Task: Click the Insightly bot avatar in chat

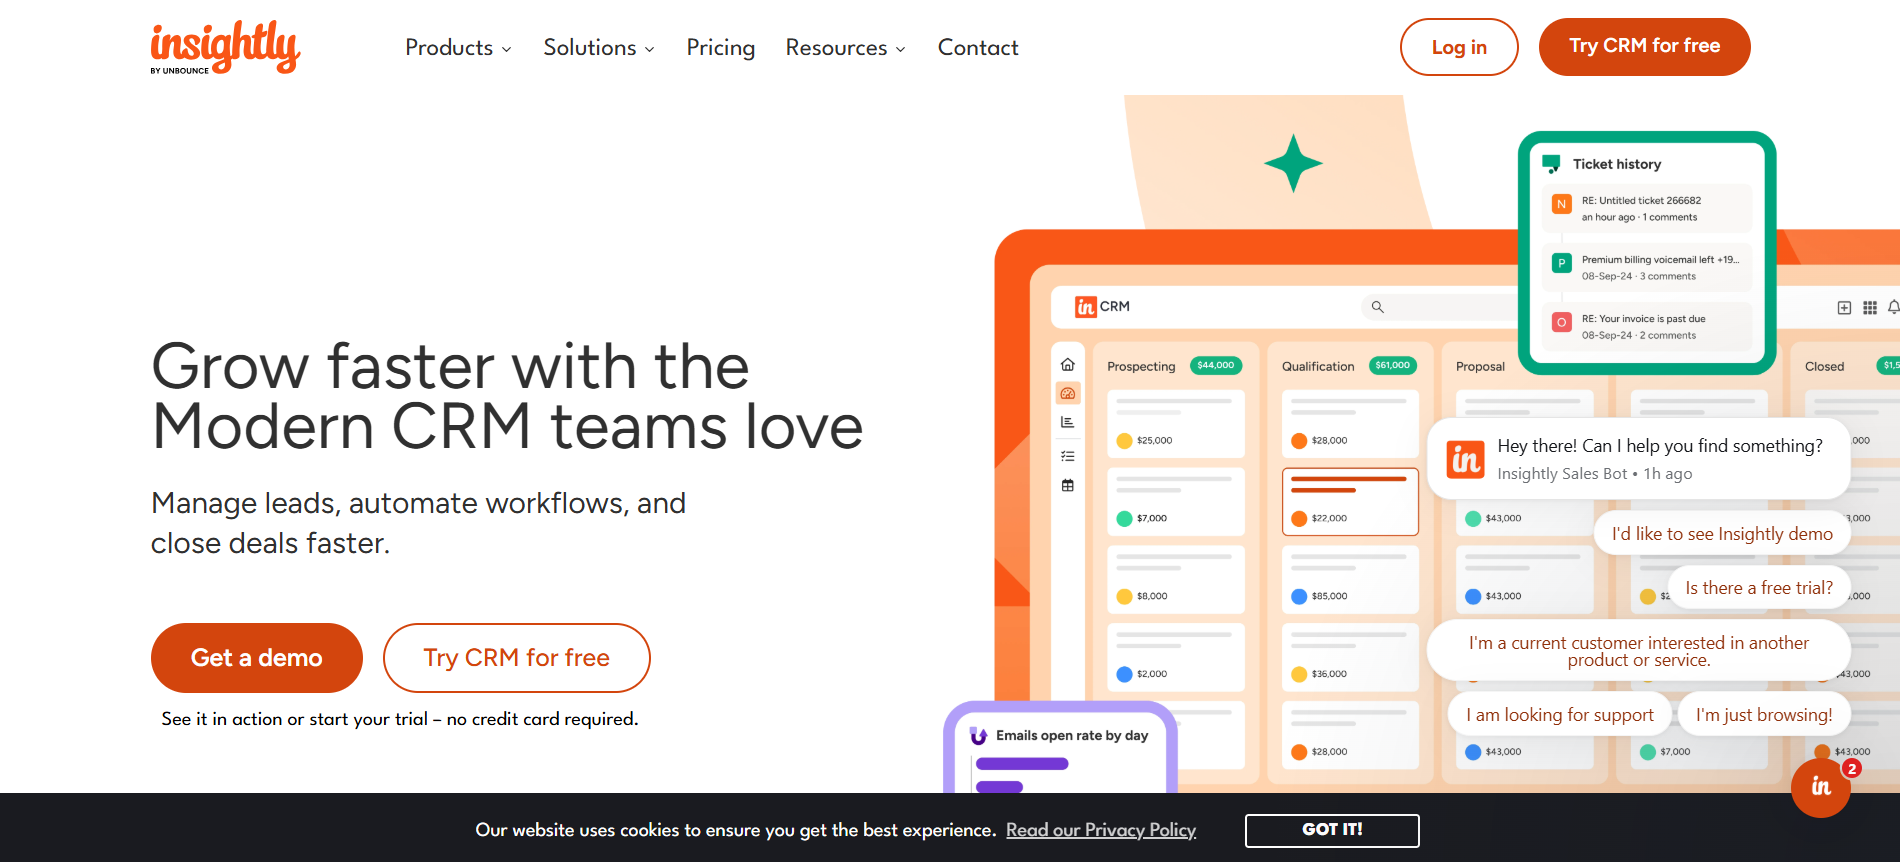Action: [x=1465, y=460]
